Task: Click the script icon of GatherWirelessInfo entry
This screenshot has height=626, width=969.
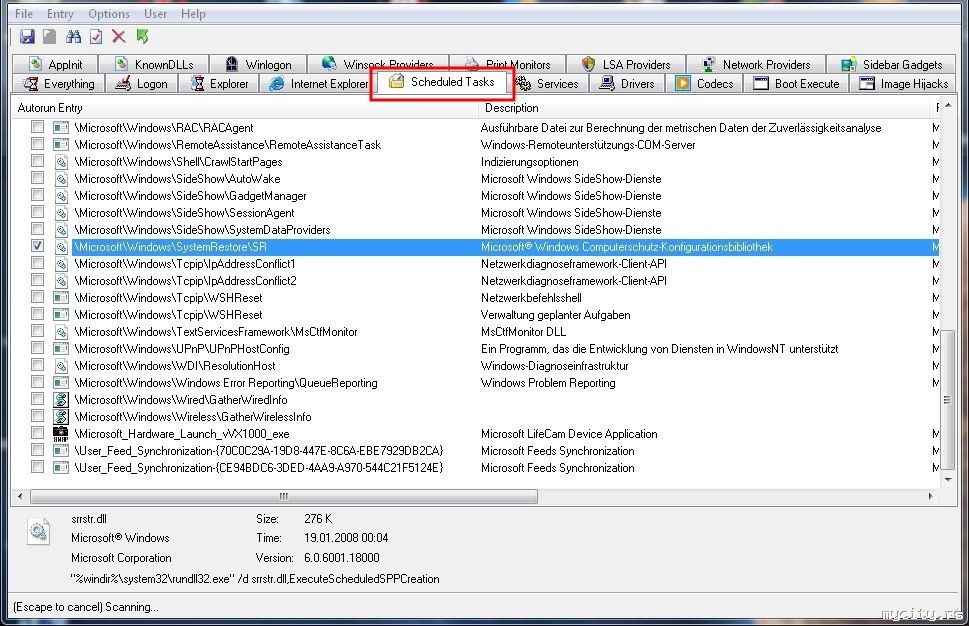Action: click(x=61, y=417)
